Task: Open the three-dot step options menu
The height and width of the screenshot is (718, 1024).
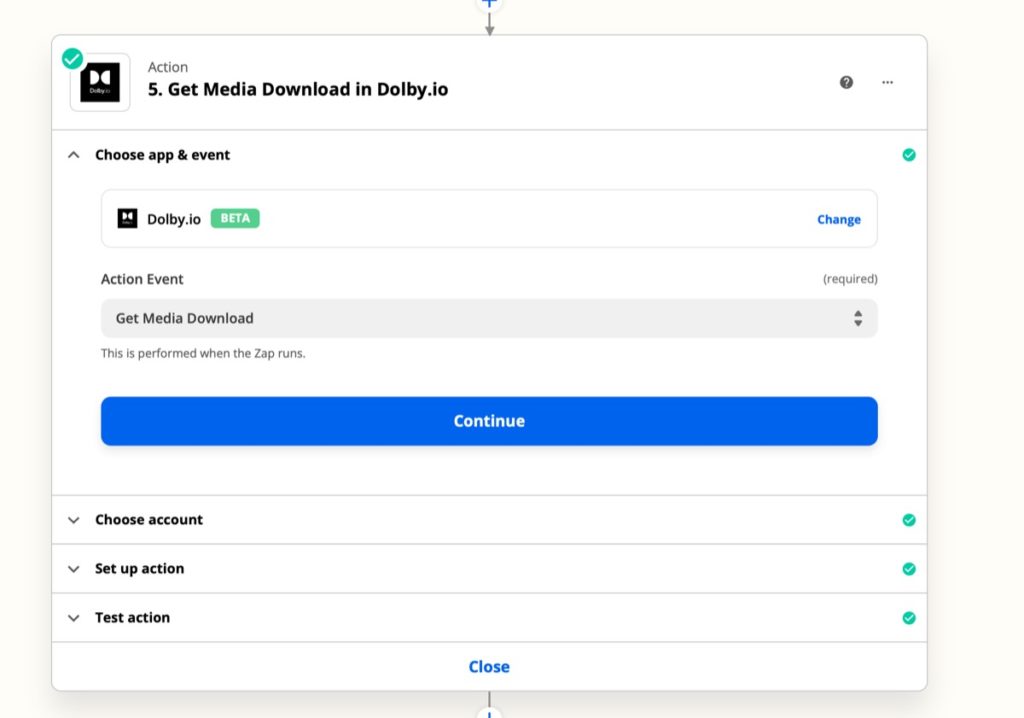Action: pyautogui.click(x=888, y=82)
